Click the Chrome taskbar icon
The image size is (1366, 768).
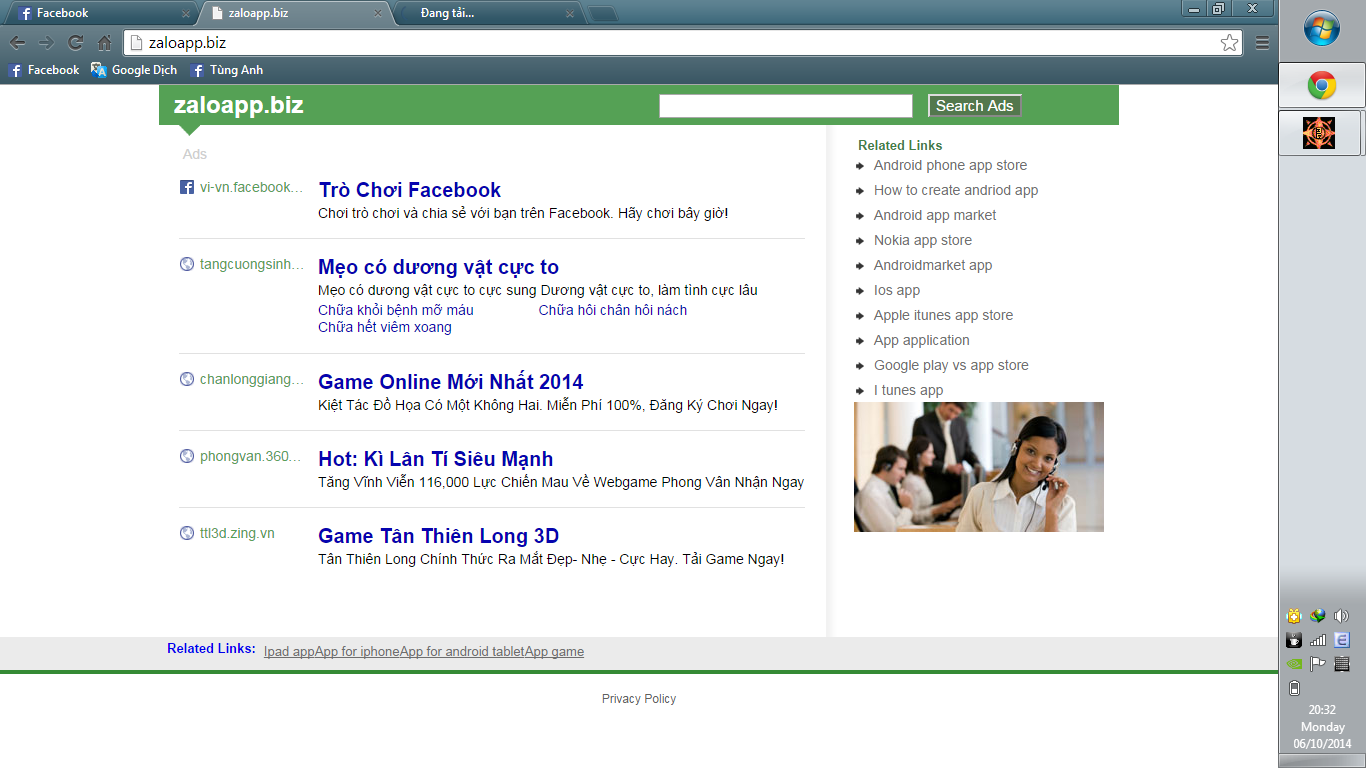1322,87
